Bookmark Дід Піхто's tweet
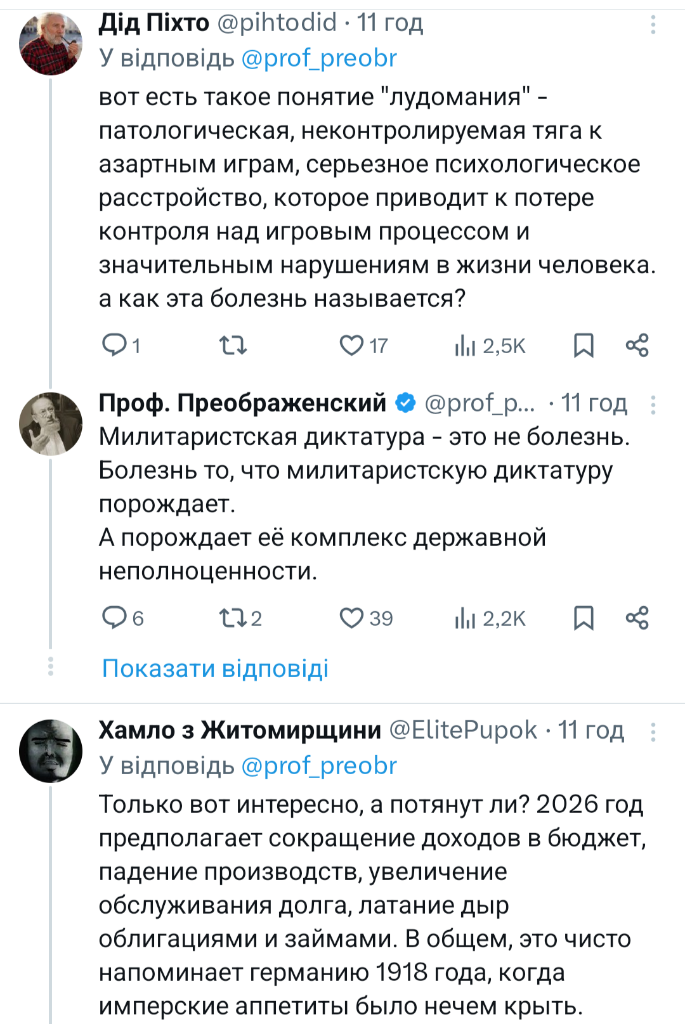The image size is (685, 1024). [584, 346]
